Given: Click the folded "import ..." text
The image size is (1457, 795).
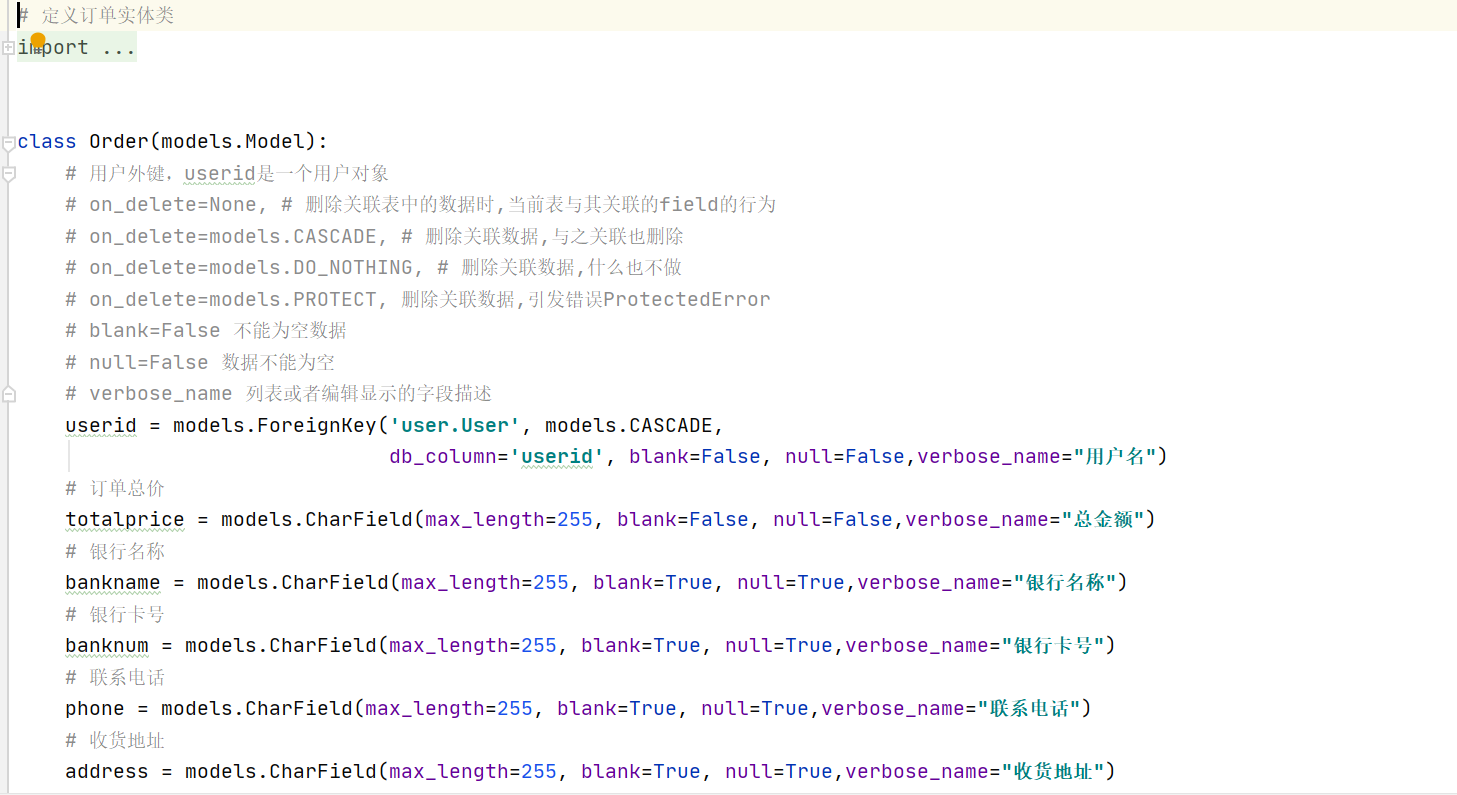Looking at the screenshot, I should tap(77, 47).
